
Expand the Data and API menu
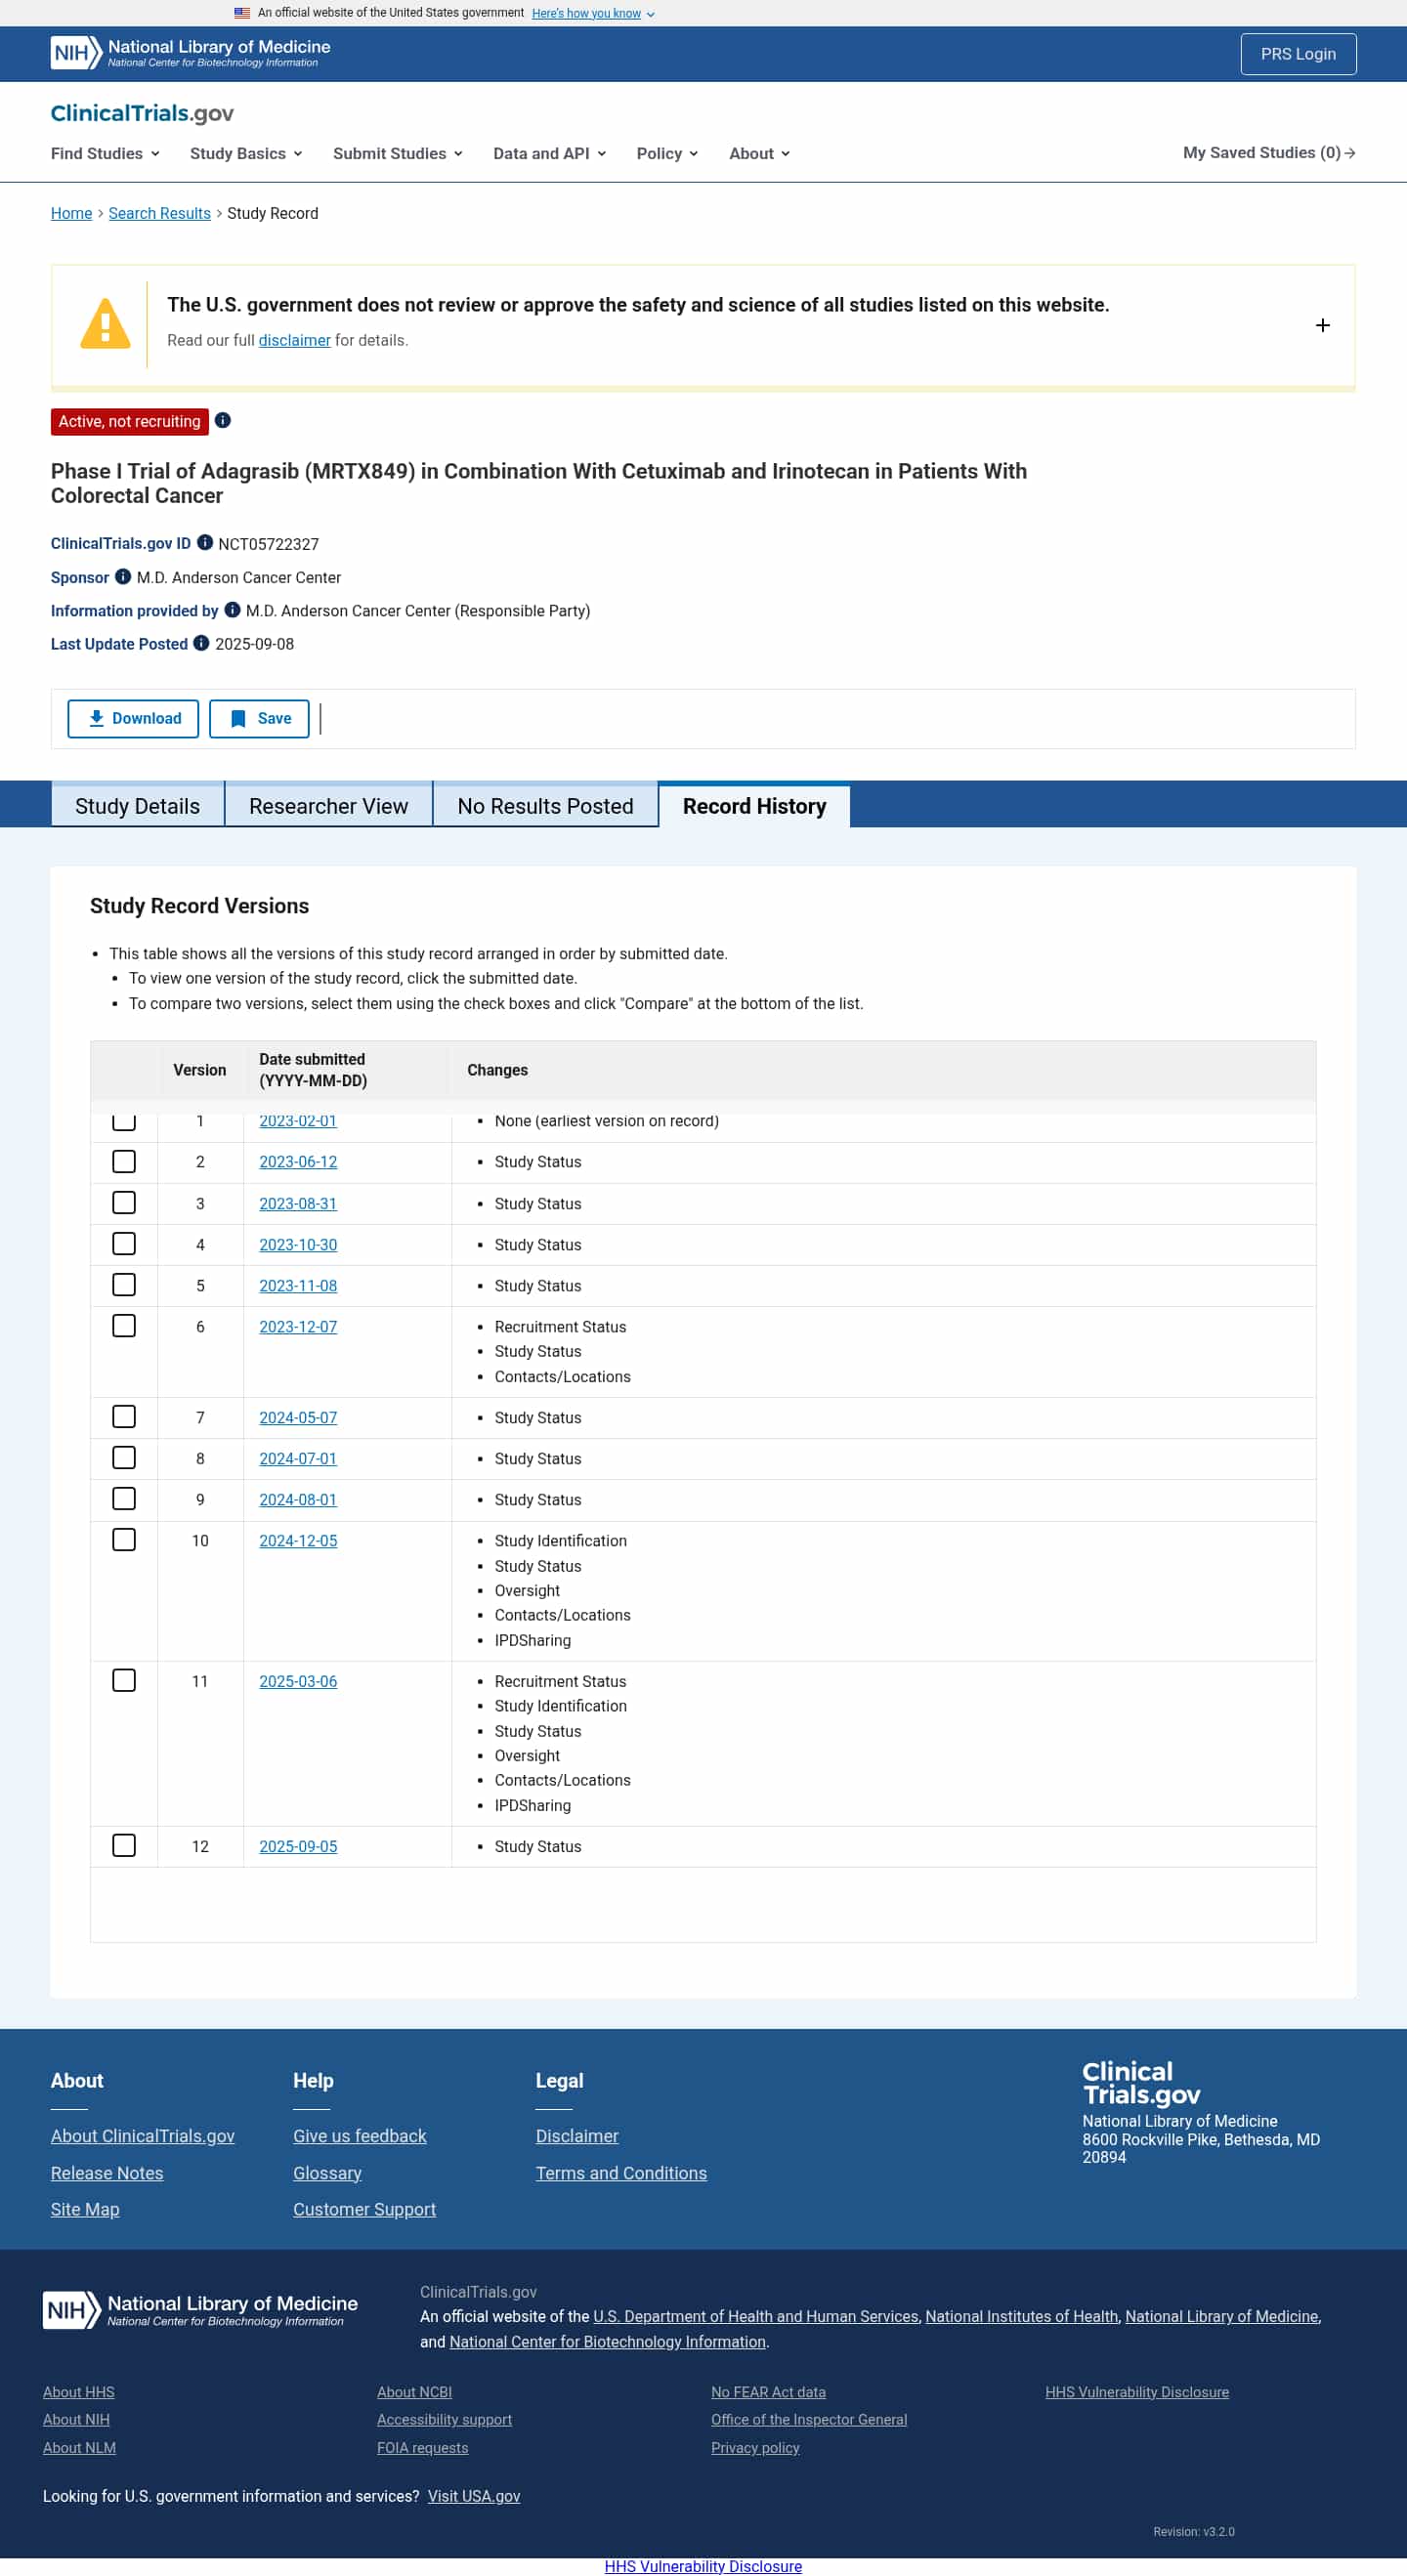point(549,153)
